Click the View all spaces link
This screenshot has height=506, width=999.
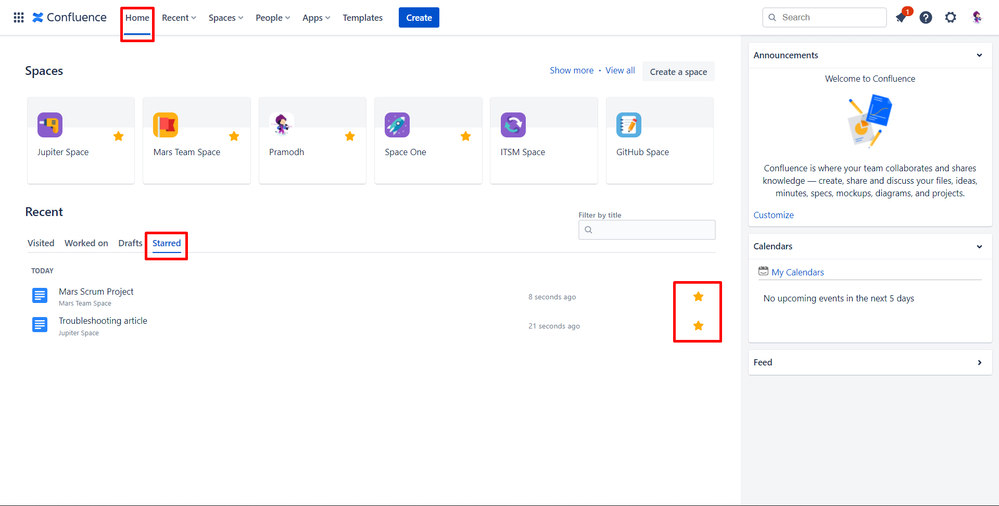(x=620, y=70)
